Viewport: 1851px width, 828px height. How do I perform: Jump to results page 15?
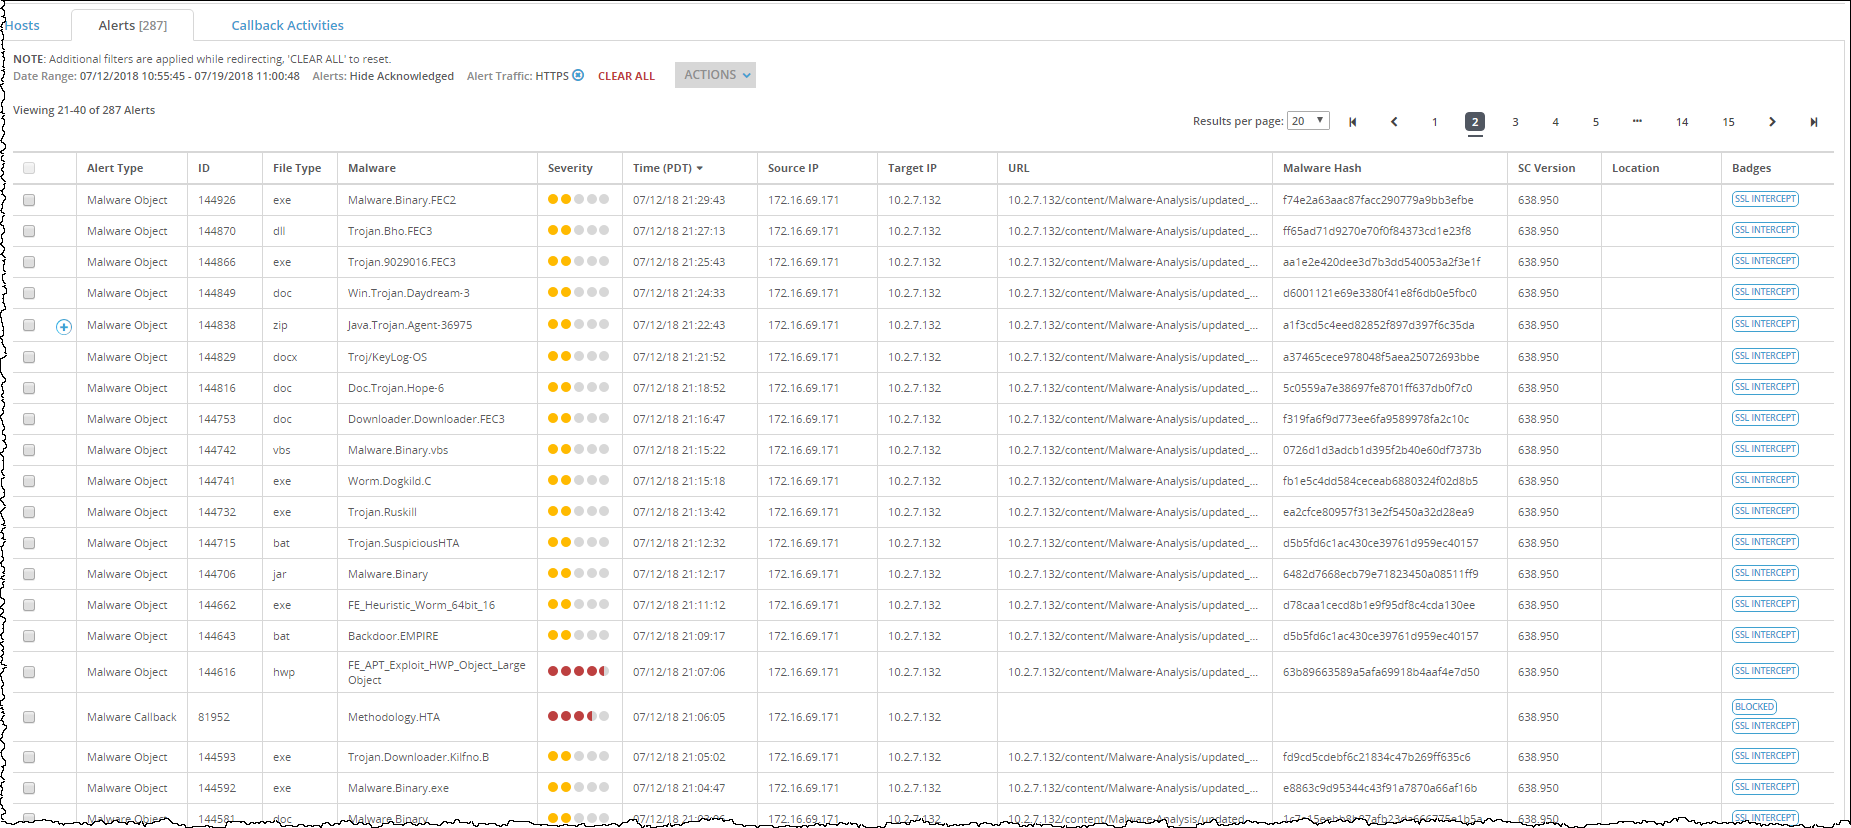(x=1728, y=122)
